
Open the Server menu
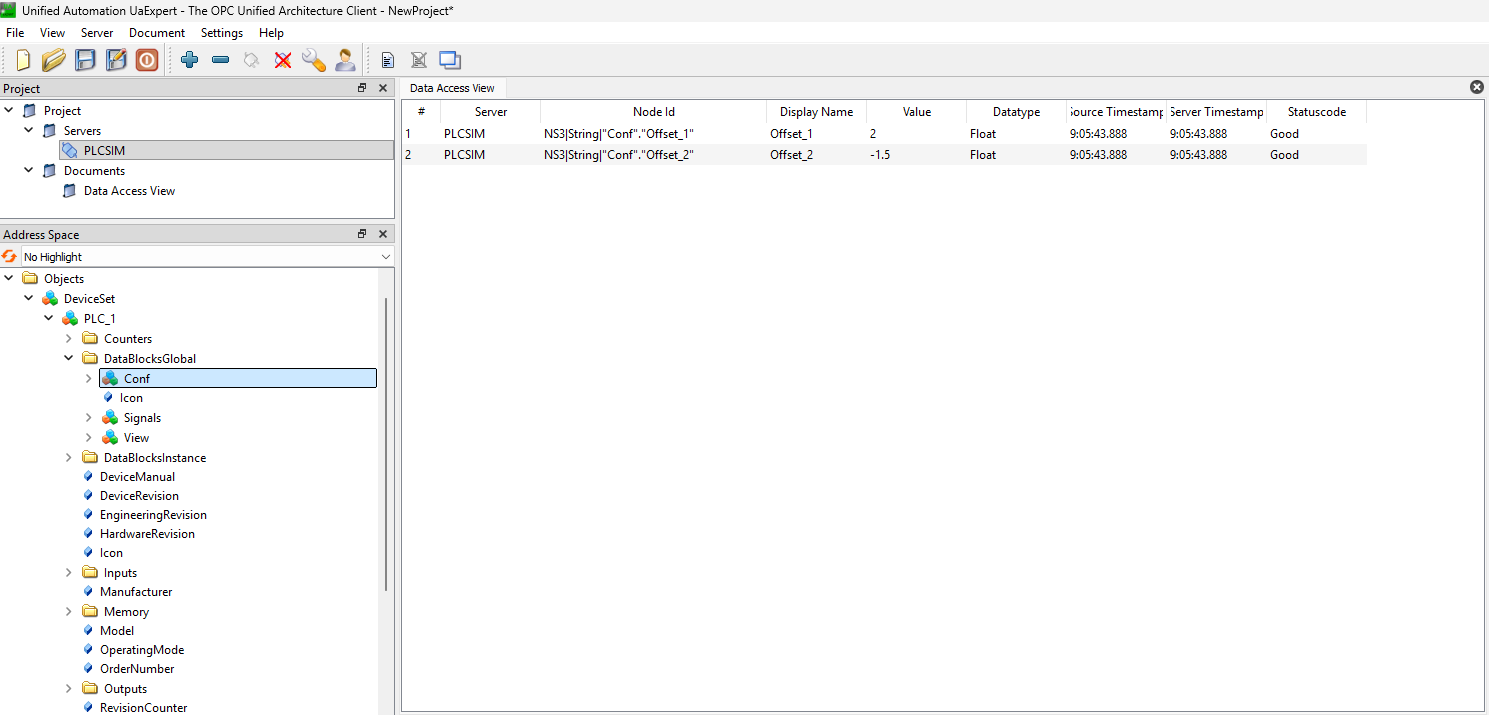tap(97, 33)
